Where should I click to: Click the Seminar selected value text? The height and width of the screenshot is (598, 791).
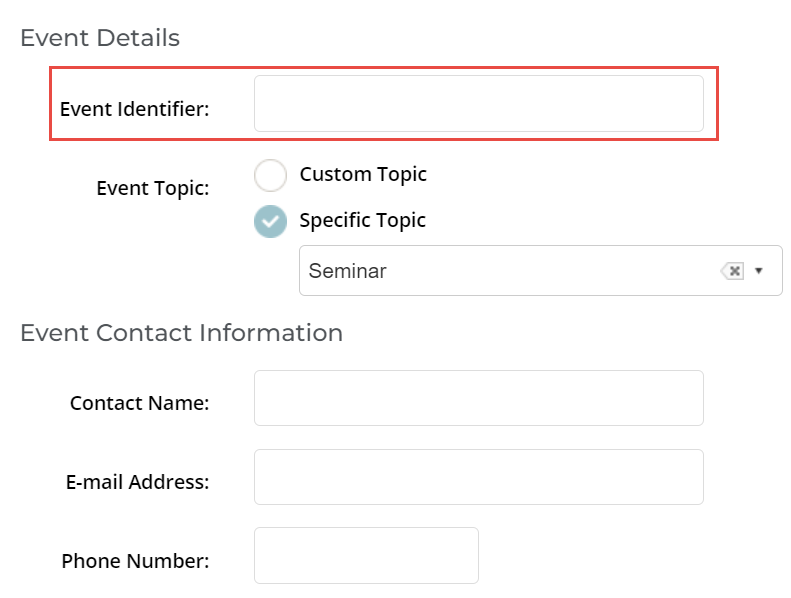(348, 271)
